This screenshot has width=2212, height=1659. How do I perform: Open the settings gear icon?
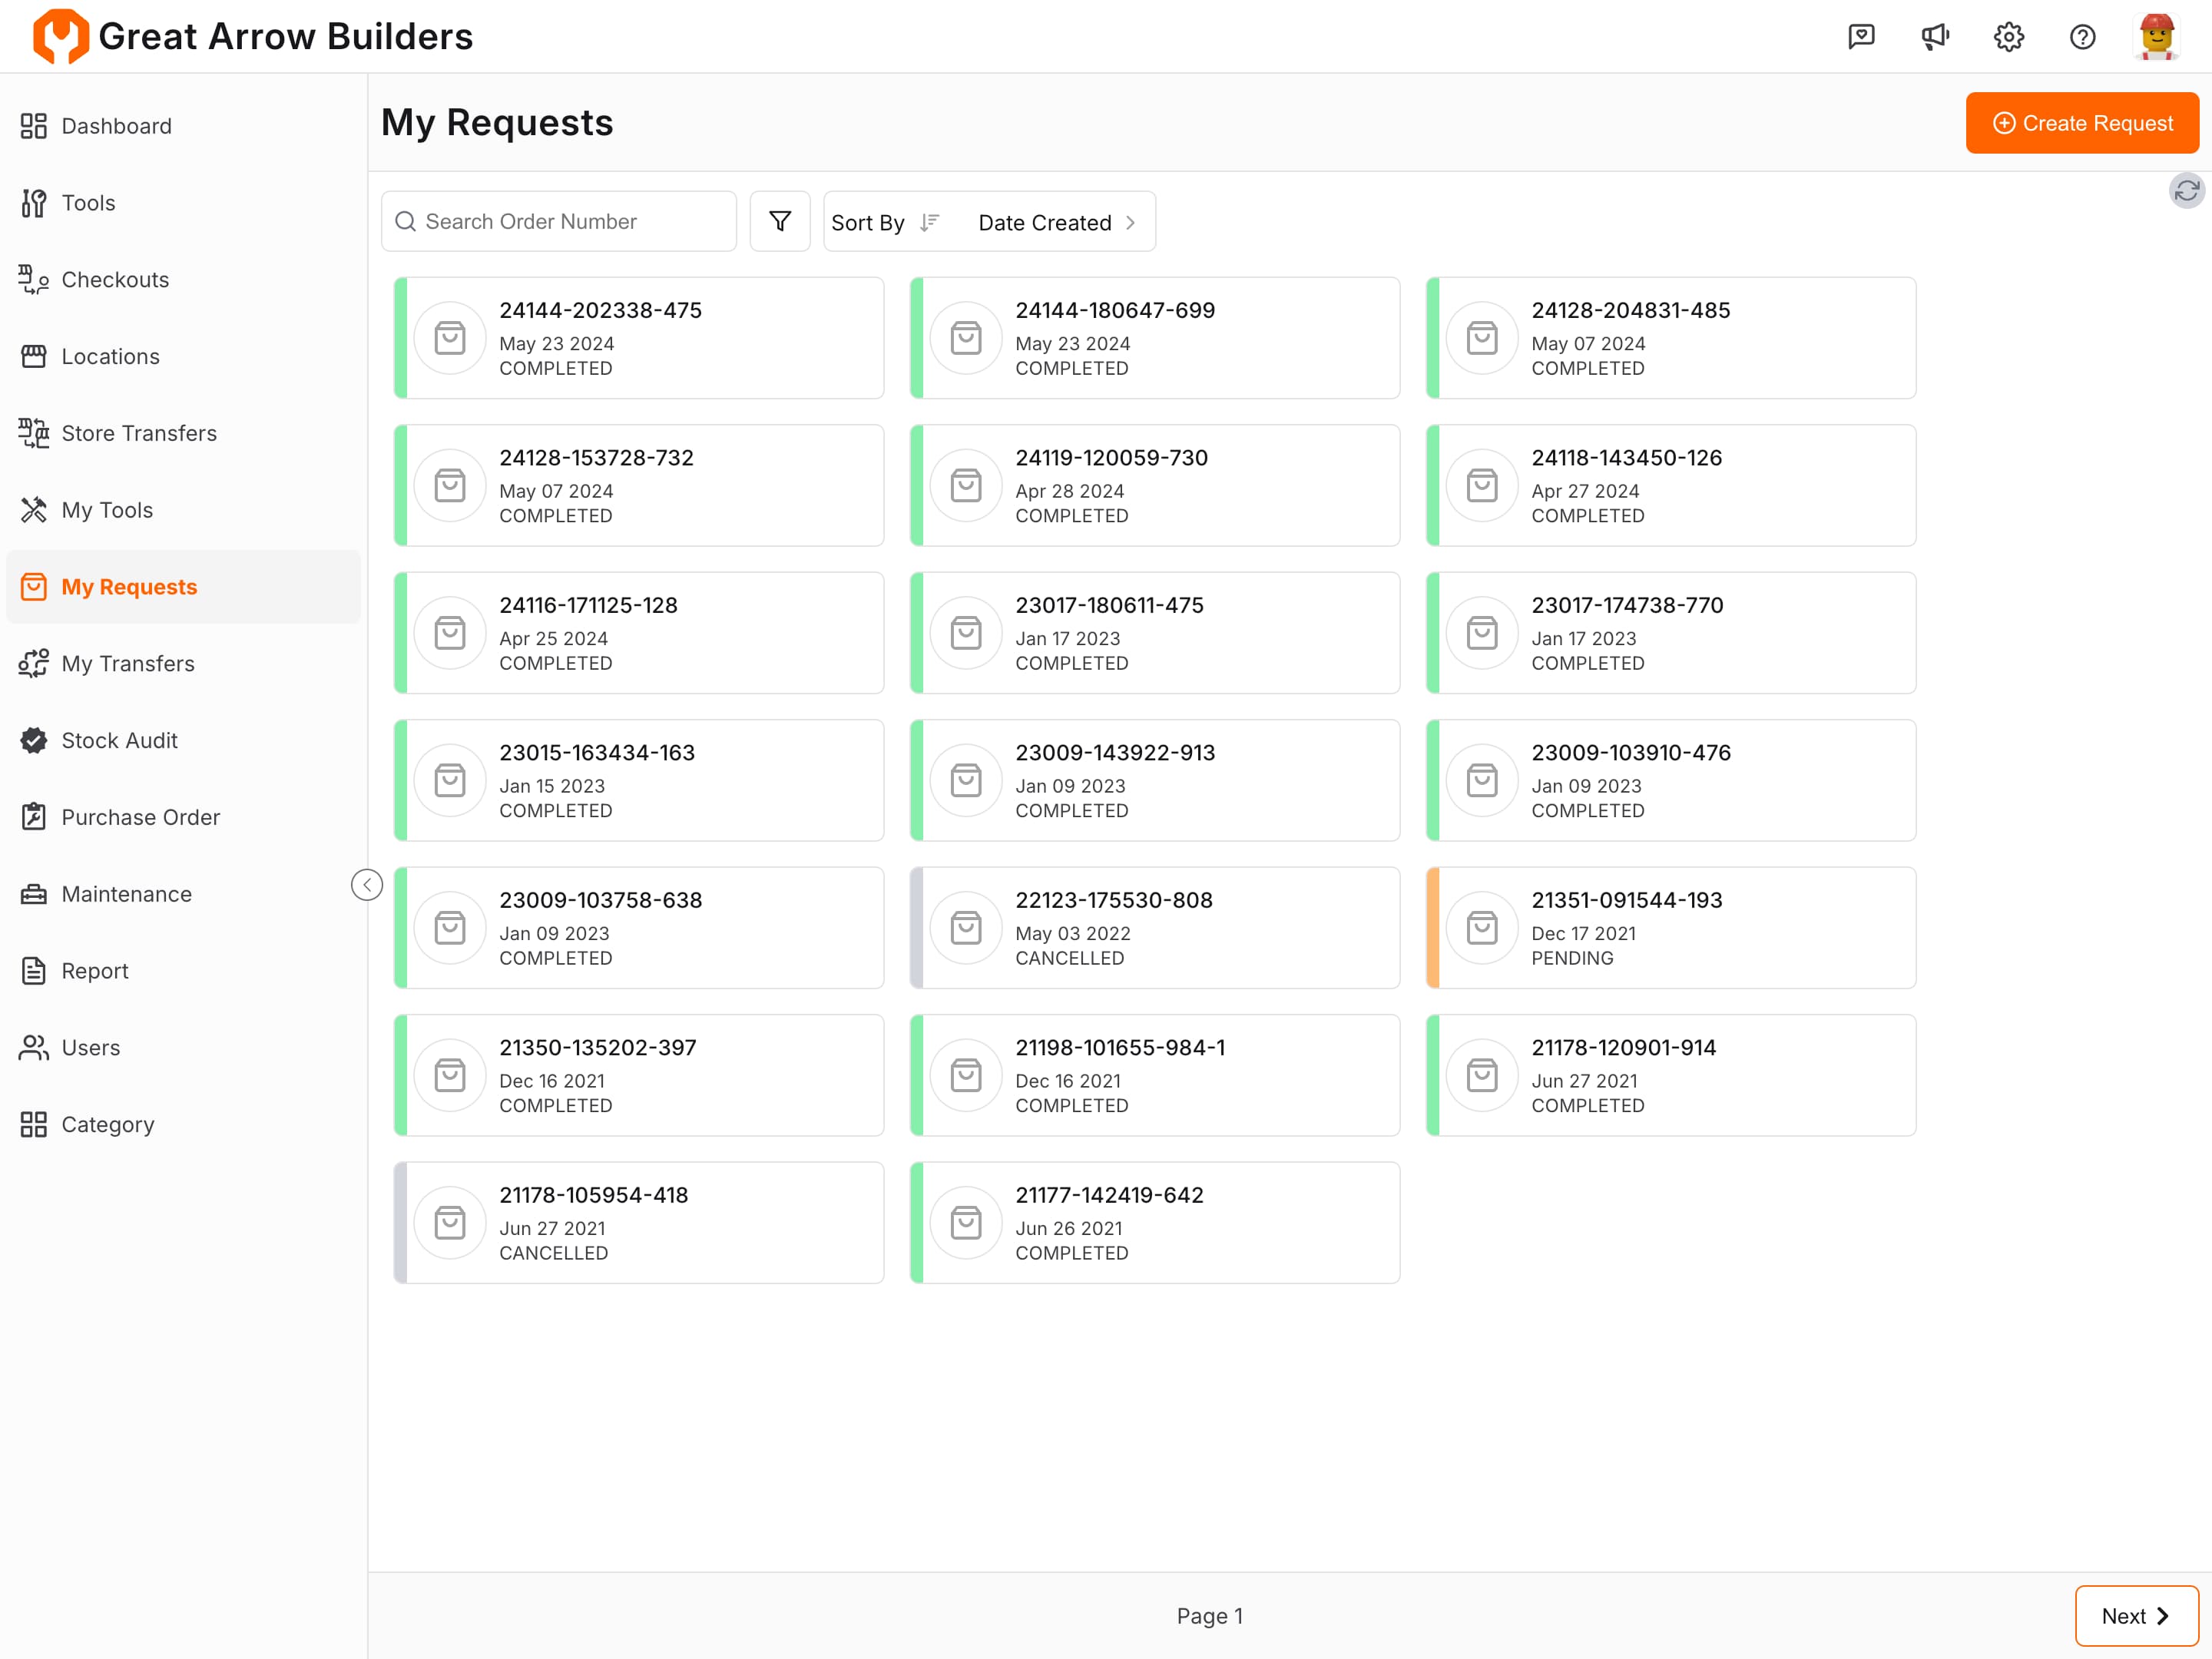coord(2008,37)
